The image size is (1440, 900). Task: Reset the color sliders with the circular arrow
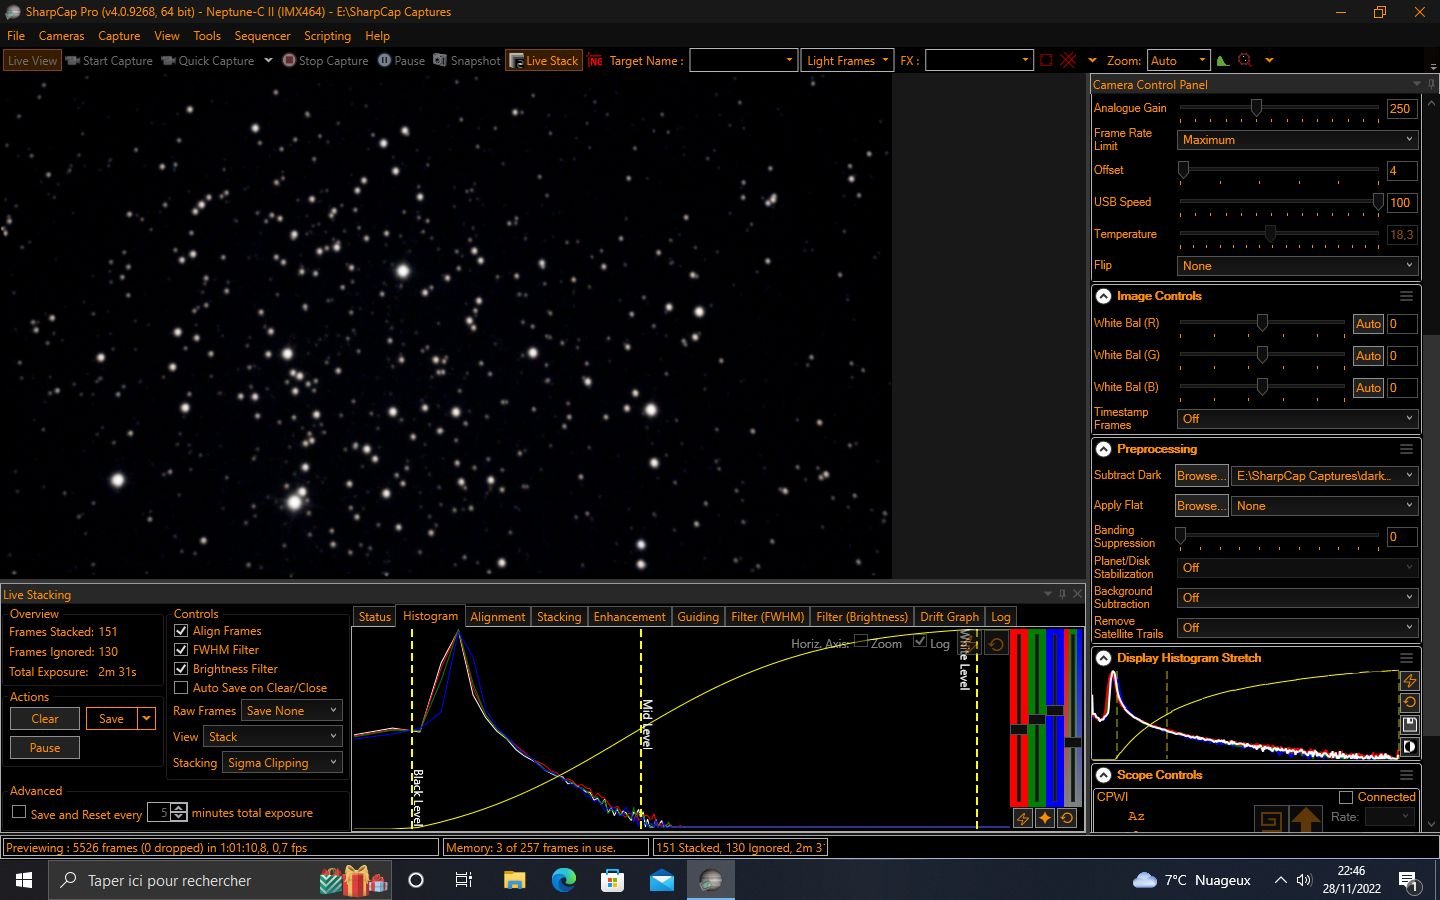(1067, 818)
